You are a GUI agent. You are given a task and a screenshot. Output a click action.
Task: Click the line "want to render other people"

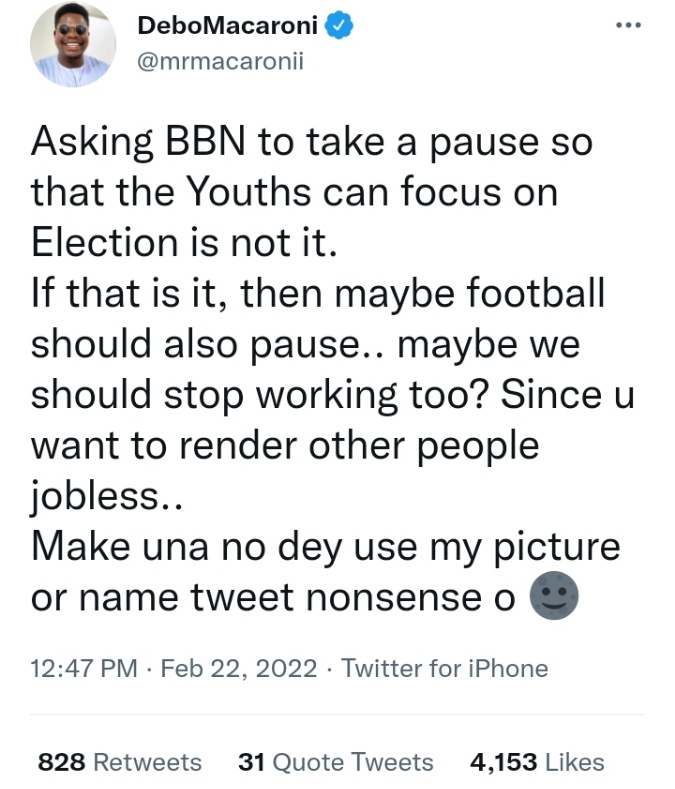(285, 445)
